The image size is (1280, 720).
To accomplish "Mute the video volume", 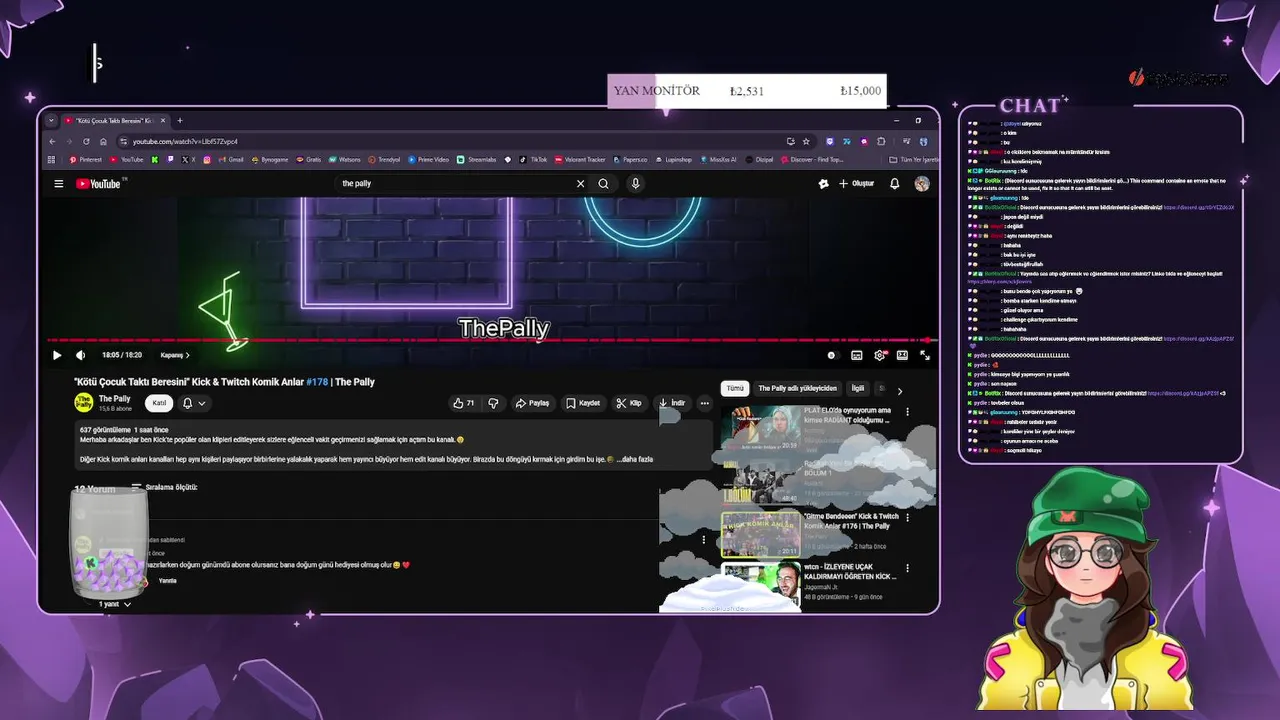I will [81, 355].
